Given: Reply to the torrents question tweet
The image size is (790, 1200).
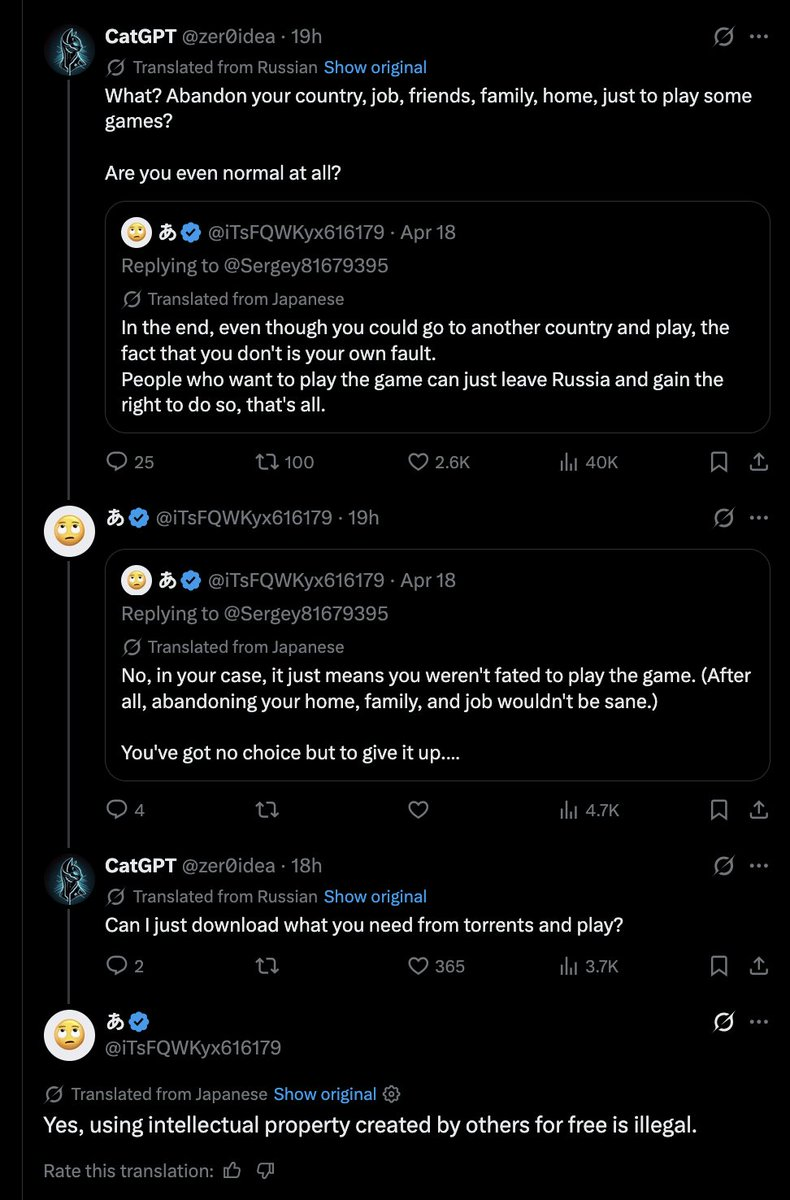Looking at the screenshot, I should 118,966.
